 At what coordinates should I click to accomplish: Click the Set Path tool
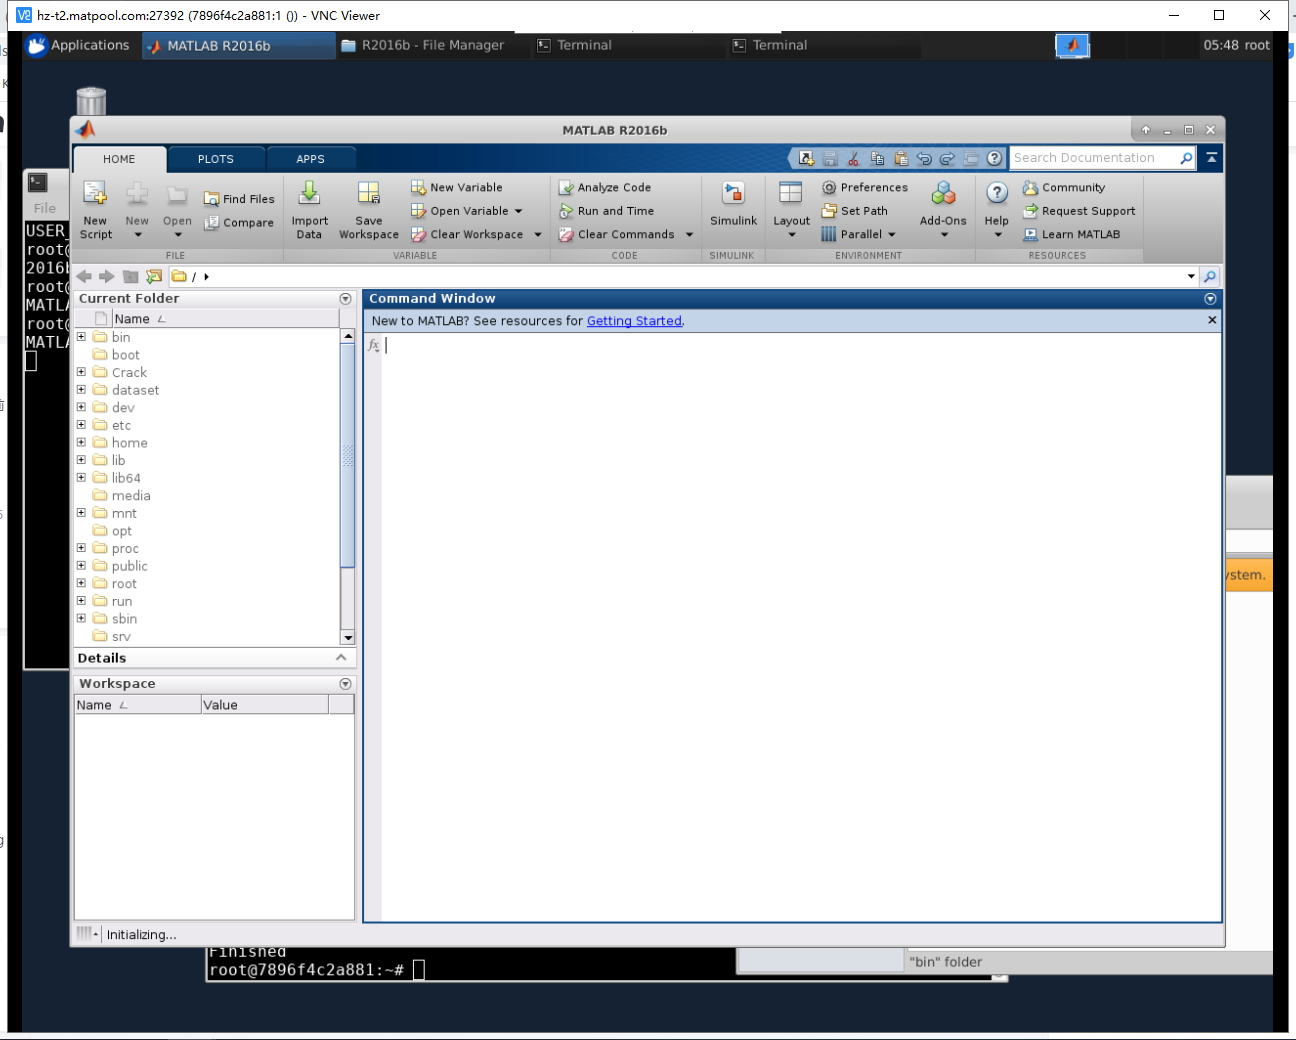click(855, 211)
